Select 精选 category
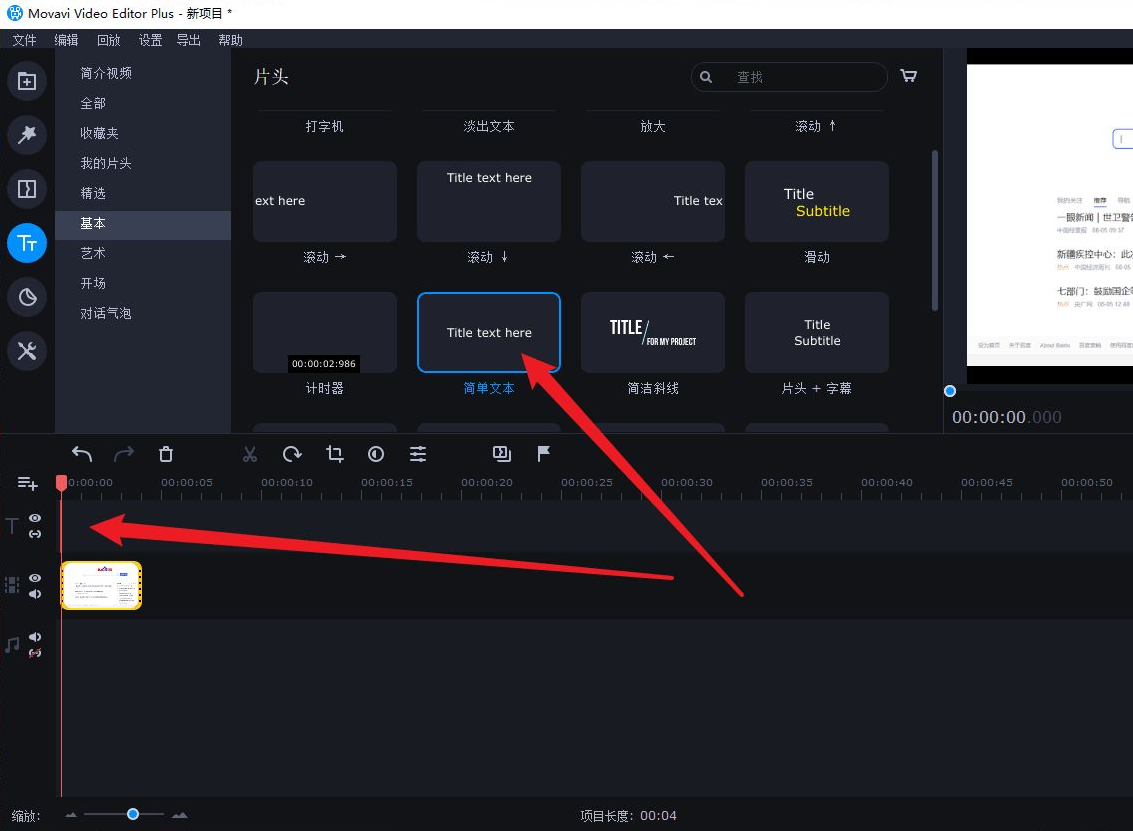The height and width of the screenshot is (831, 1133). [x=143, y=193]
